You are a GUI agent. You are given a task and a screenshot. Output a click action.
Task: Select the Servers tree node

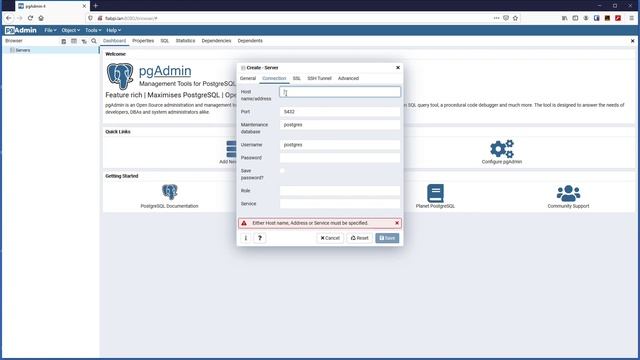pyautogui.click(x=22, y=50)
